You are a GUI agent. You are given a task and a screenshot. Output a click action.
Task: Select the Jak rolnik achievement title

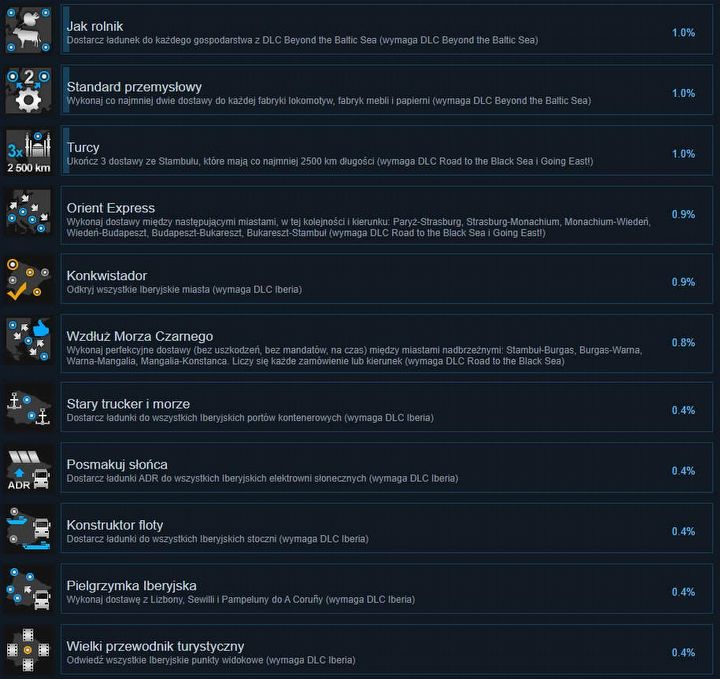click(x=95, y=26)
